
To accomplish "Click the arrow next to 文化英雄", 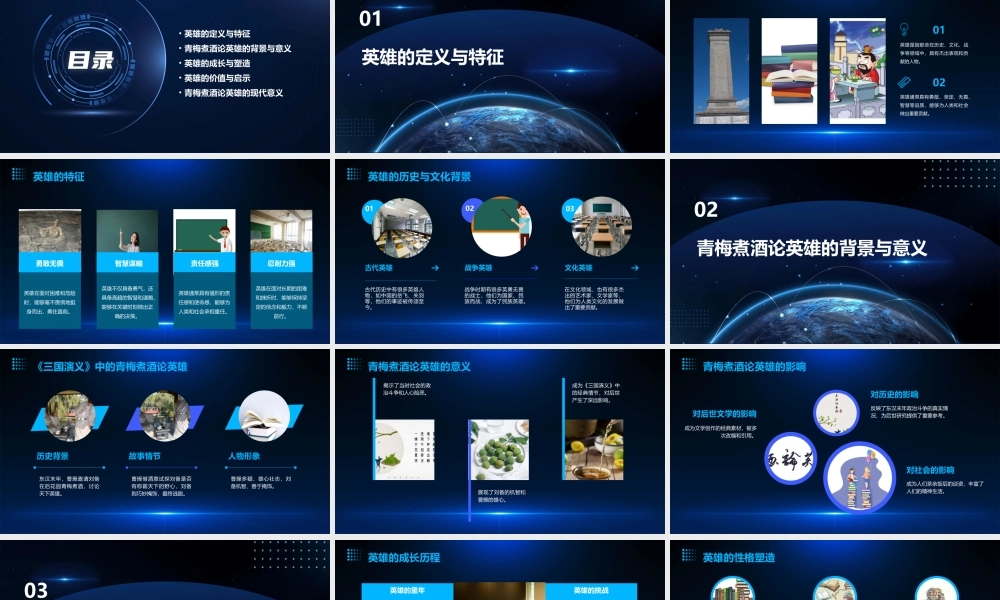I will (x=635, y=268).
